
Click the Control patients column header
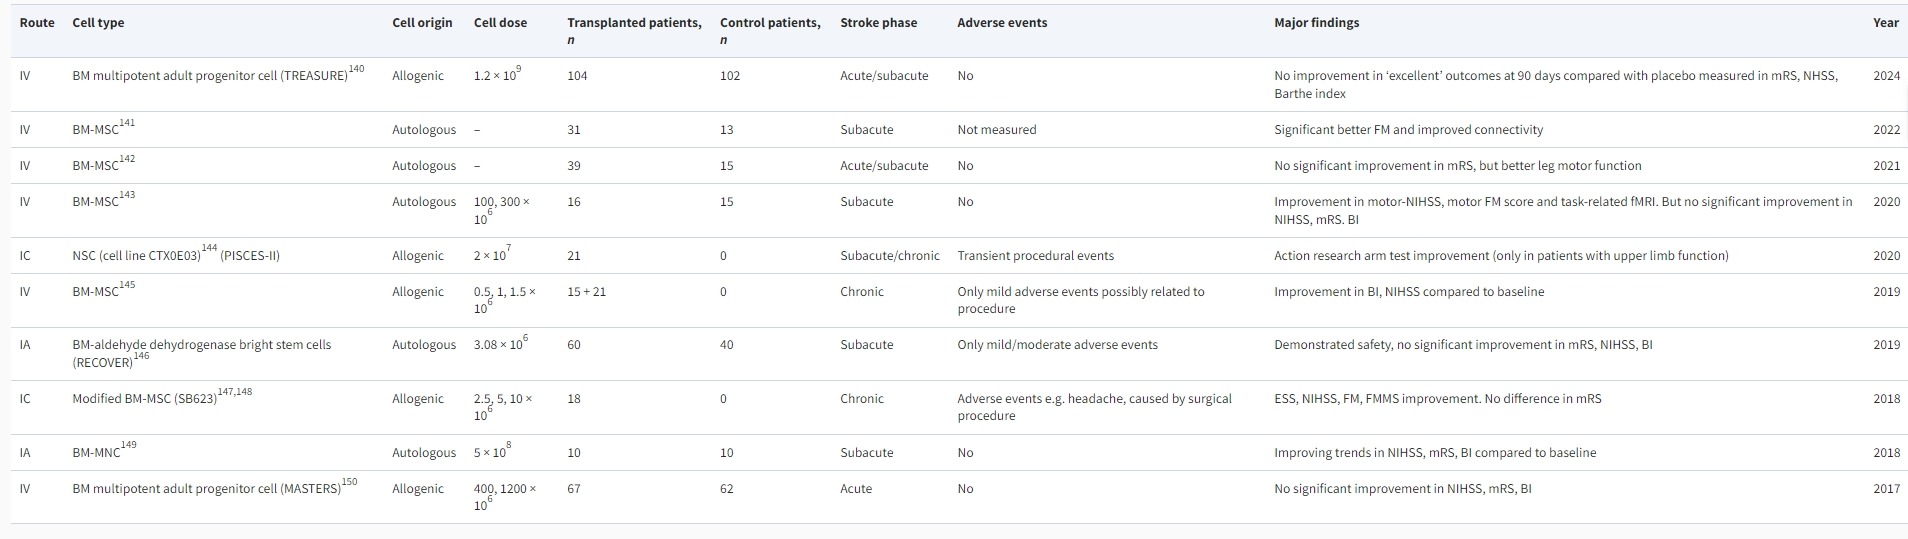(770, 23)
